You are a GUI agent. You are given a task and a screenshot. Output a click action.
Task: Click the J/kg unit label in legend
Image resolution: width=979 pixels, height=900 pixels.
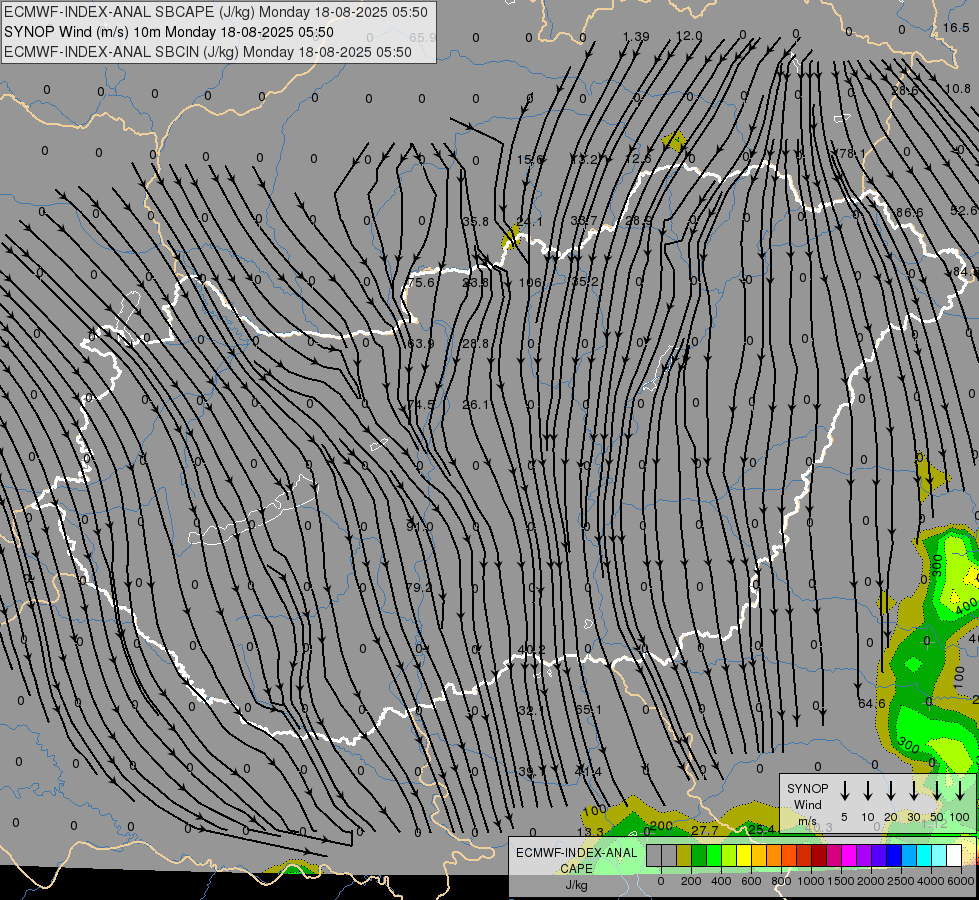576,885
